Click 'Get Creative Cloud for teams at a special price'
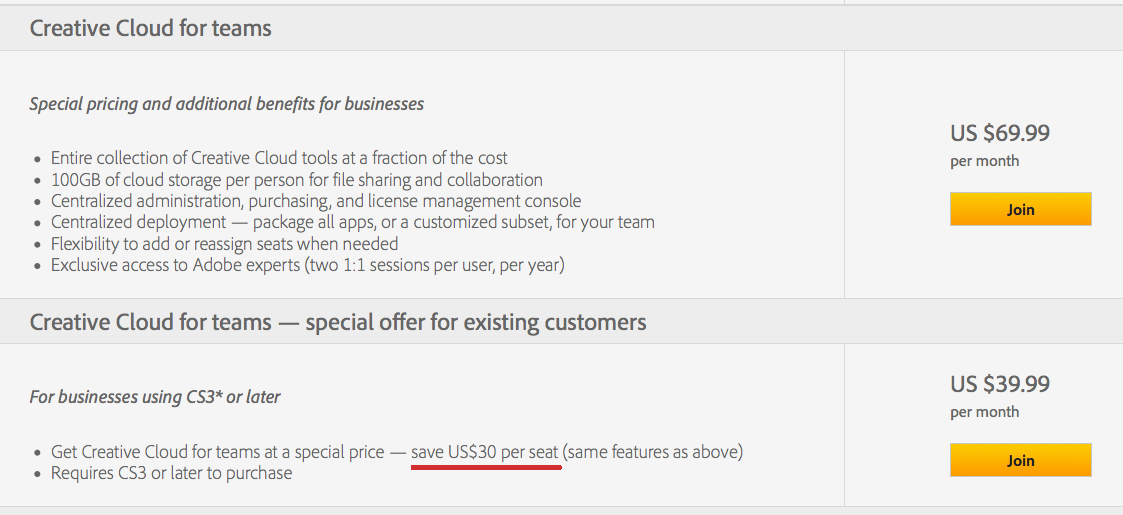1123x515 pixels. [x=218, y=453]
